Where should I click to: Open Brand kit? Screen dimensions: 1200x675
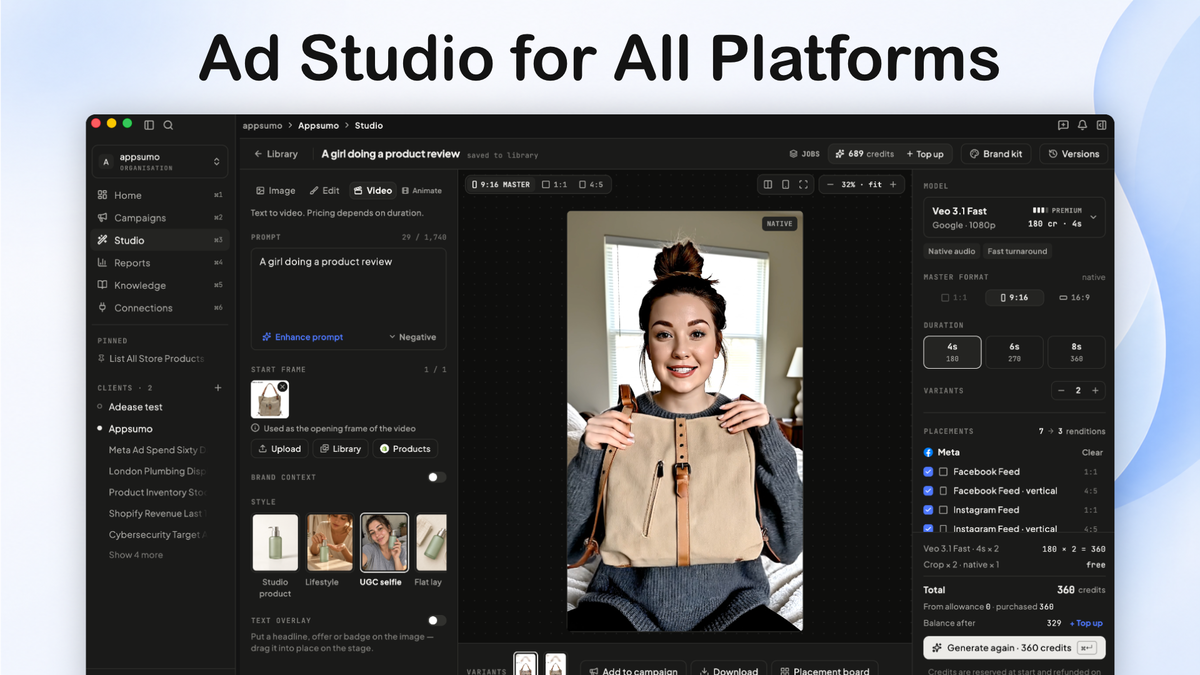pyautogui.click(x=997, y=154)
